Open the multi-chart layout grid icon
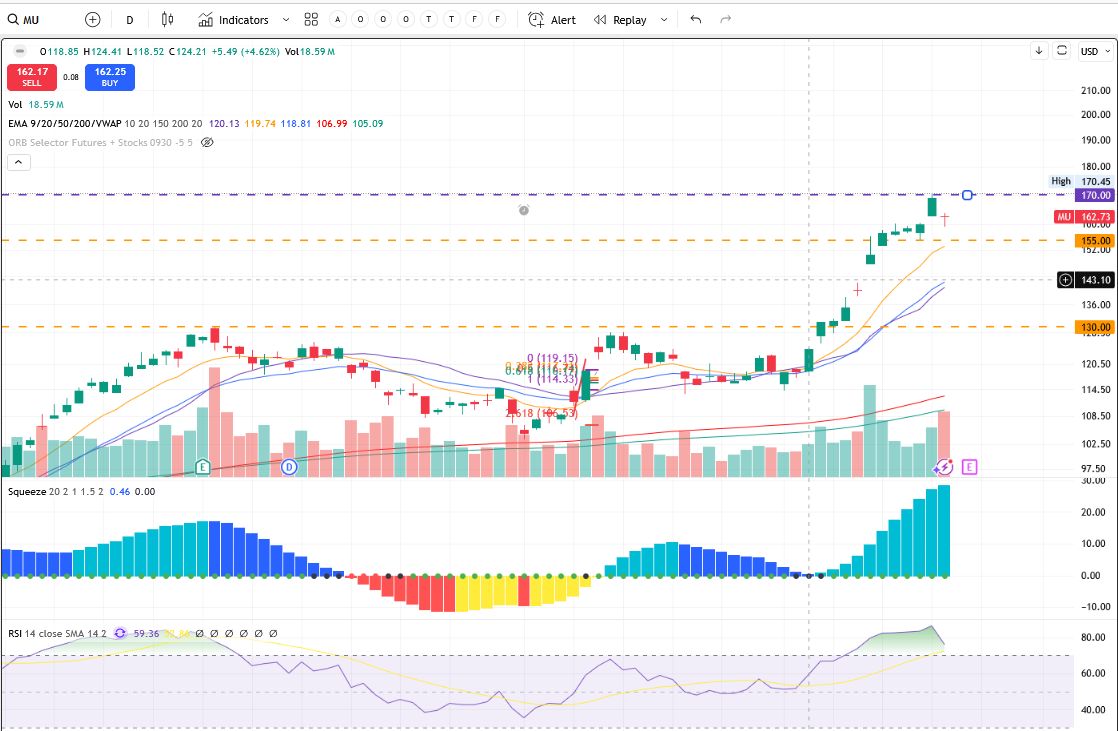 tap(310, 19)
